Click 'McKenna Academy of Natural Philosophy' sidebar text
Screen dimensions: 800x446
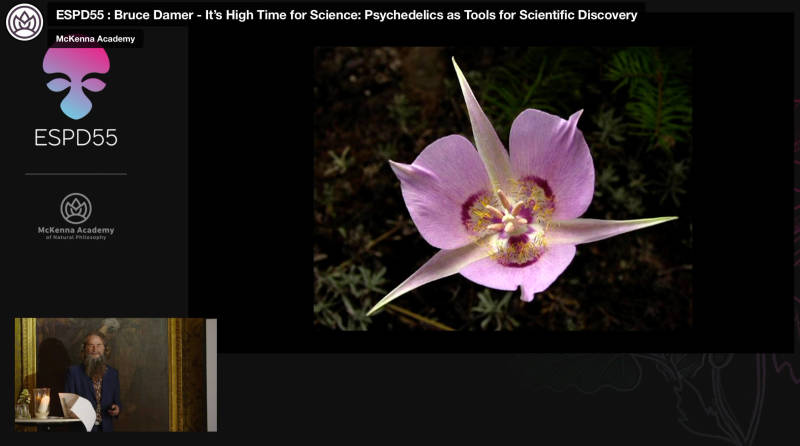tap(76, 233)
